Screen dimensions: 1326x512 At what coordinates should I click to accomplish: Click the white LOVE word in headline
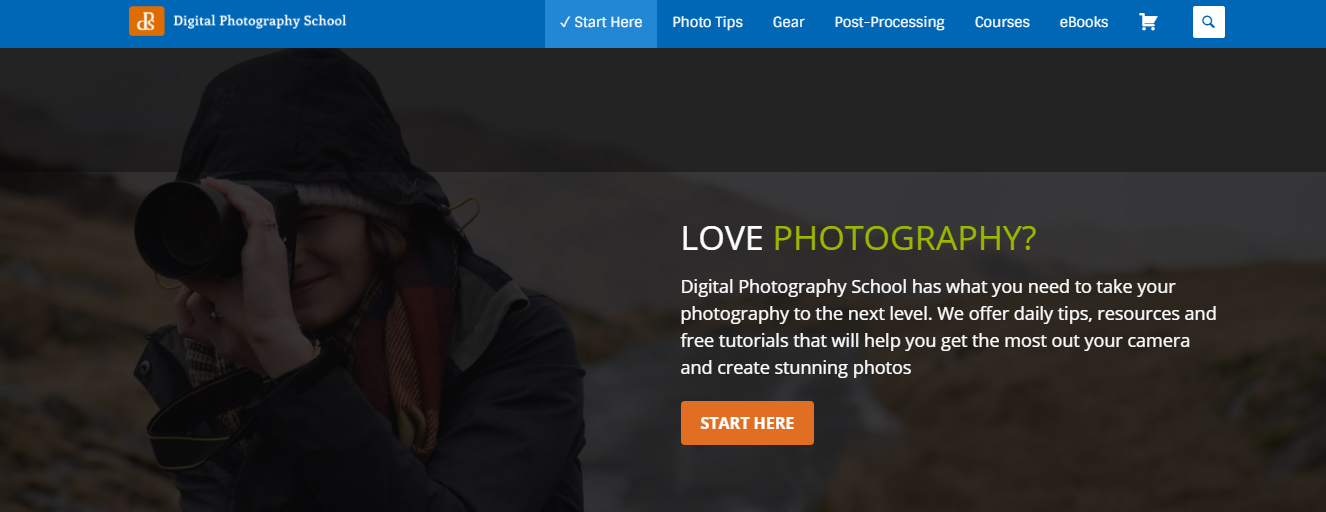[x=722, y=239]
